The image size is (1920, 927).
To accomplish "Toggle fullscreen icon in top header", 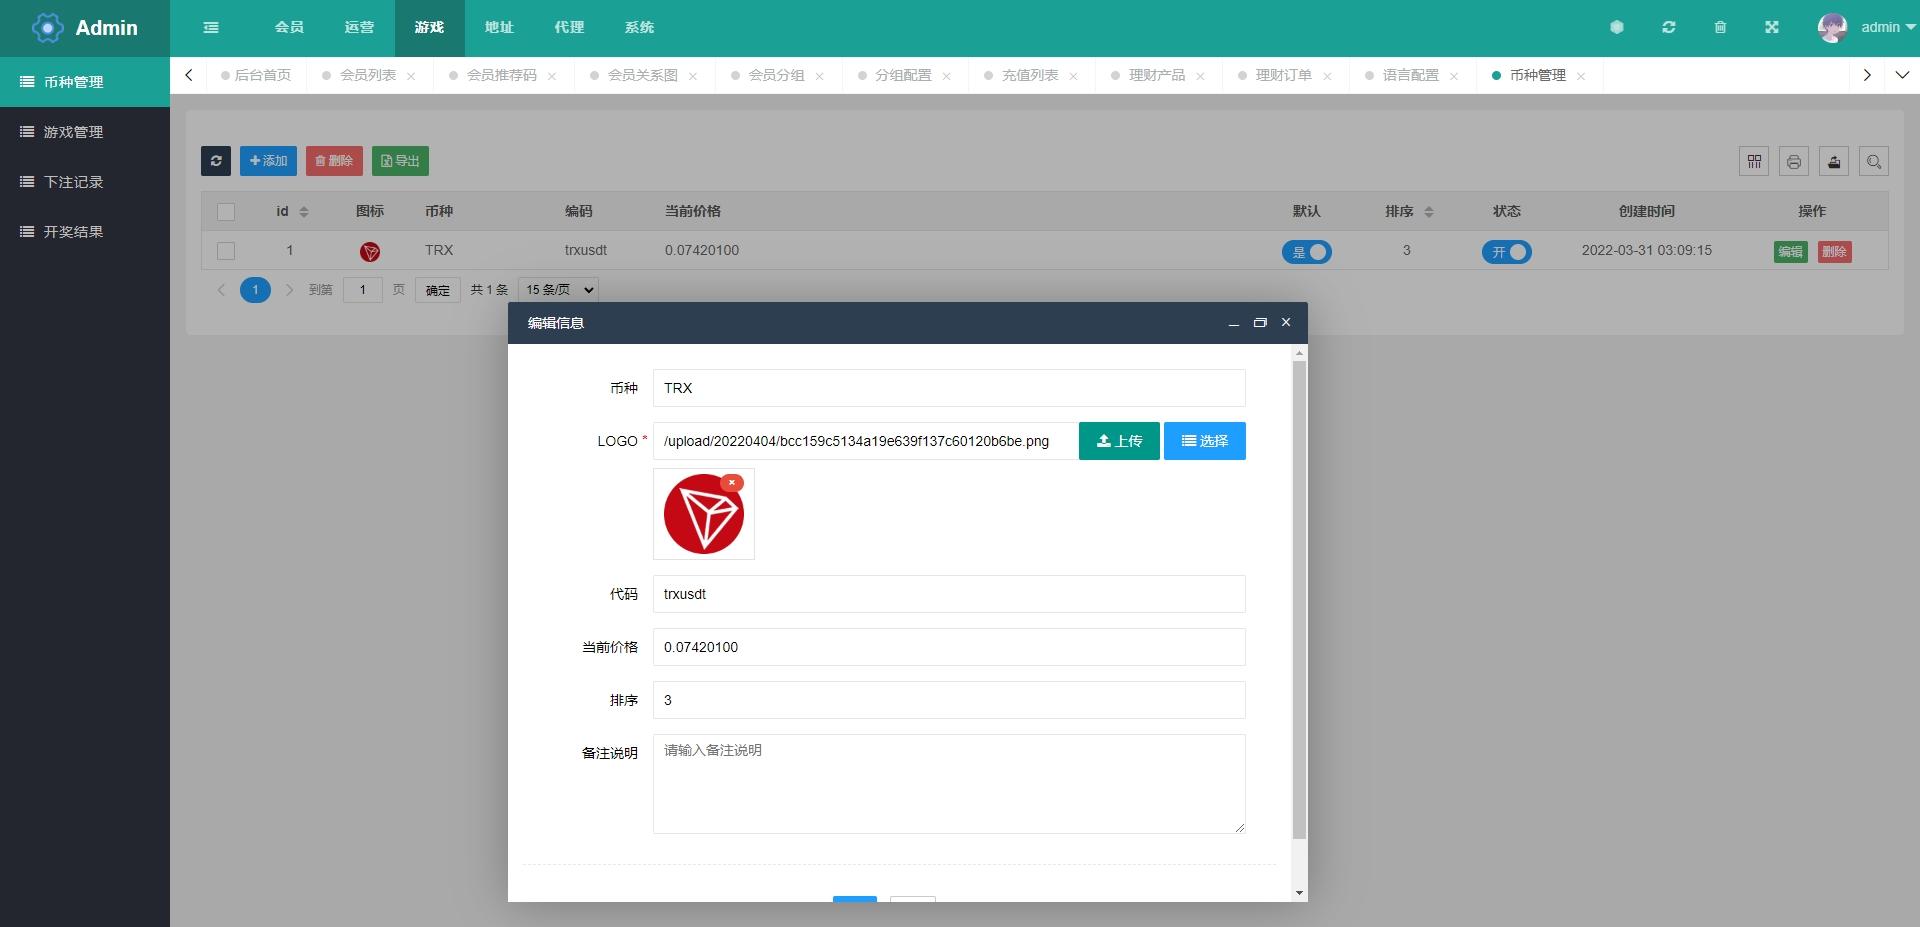I will click(x=1772, y=27).
